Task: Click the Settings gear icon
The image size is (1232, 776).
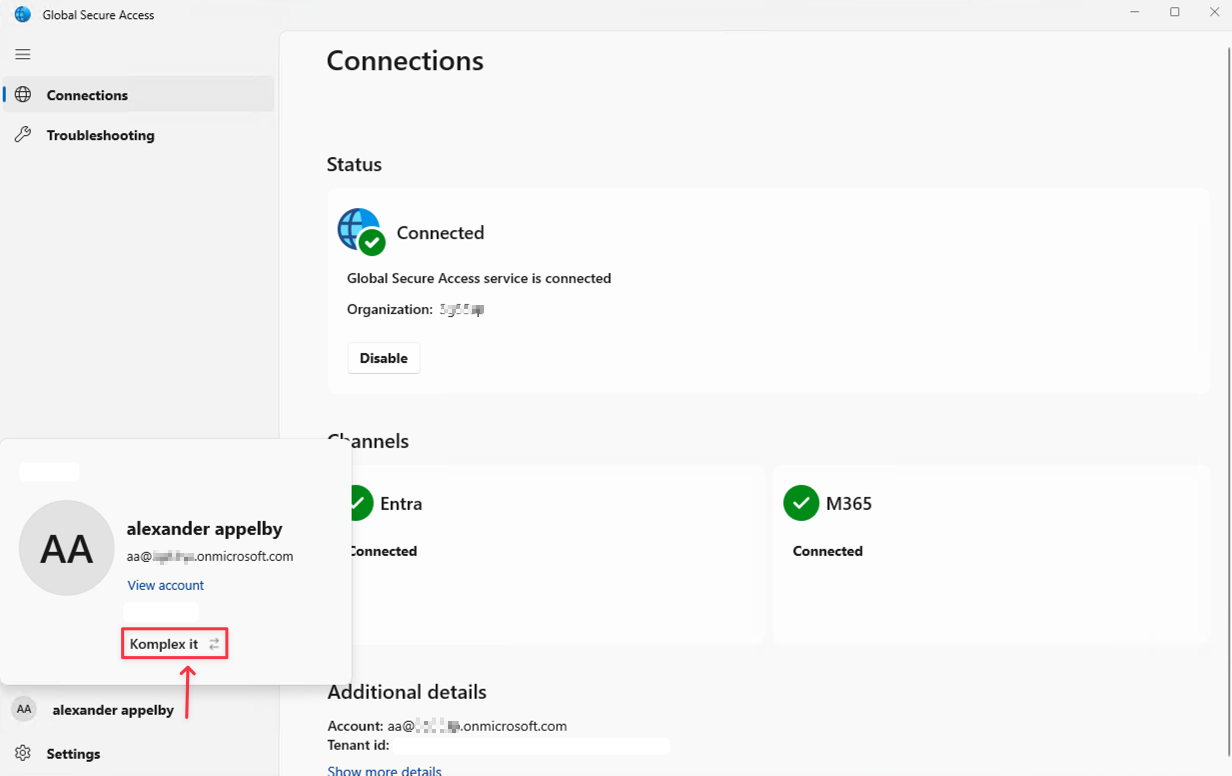Action: click(23, 753)
